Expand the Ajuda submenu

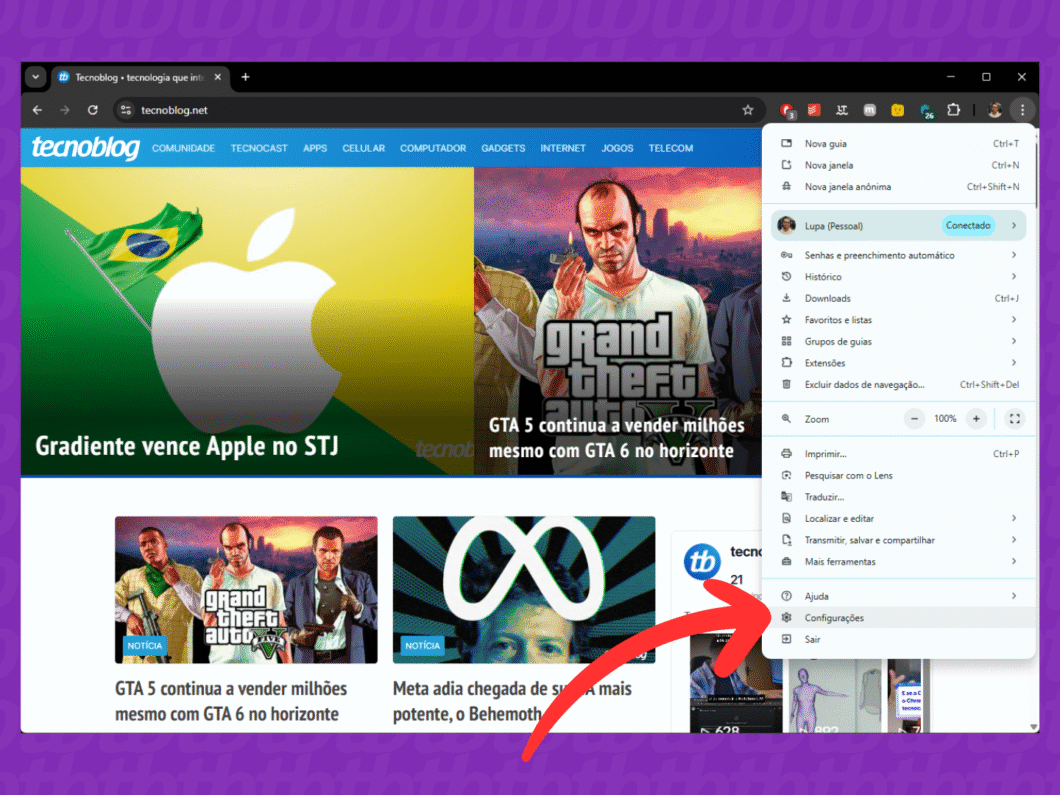point(899,596)
